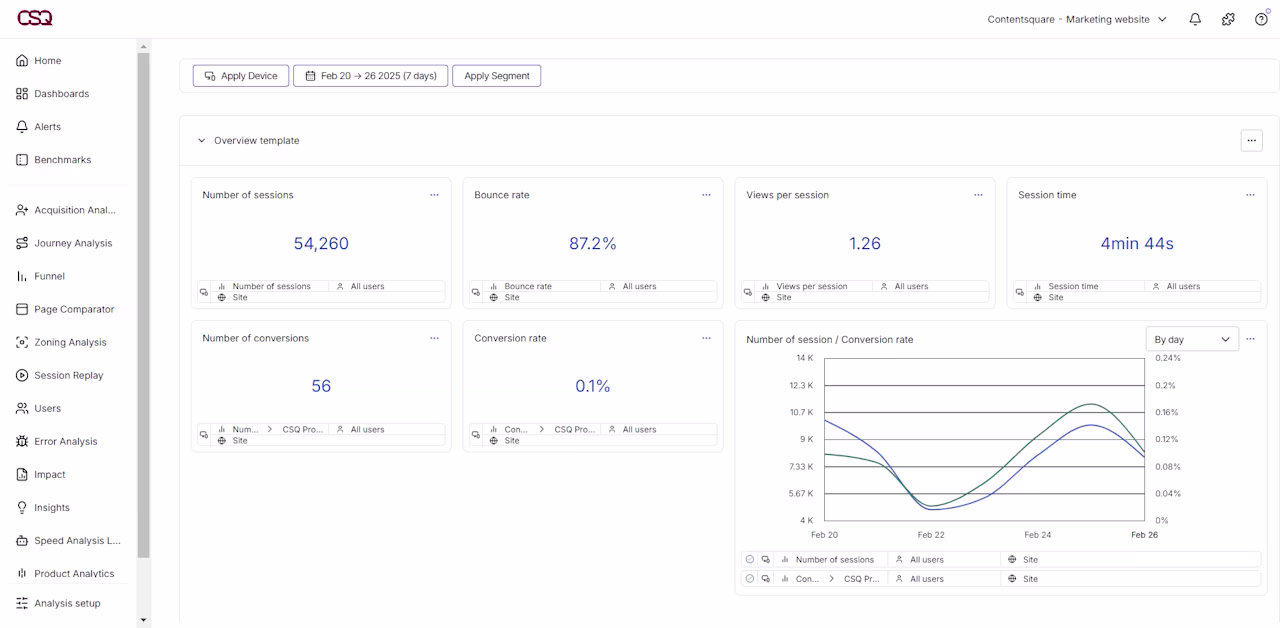Click the 87.2% bounce rate value
This screenshot has width=1280, height=628.
point(593,243)
